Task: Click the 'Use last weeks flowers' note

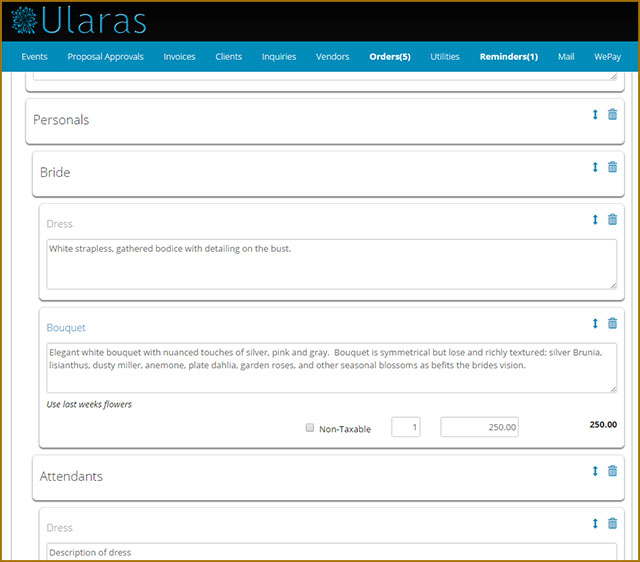Action: 89,404
